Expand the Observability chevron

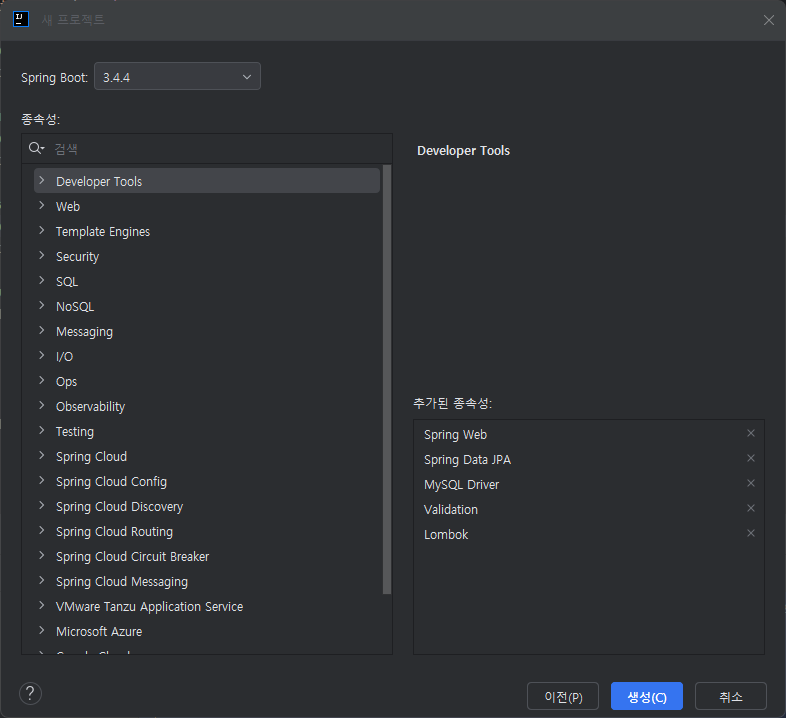click(x=42, y=406)
